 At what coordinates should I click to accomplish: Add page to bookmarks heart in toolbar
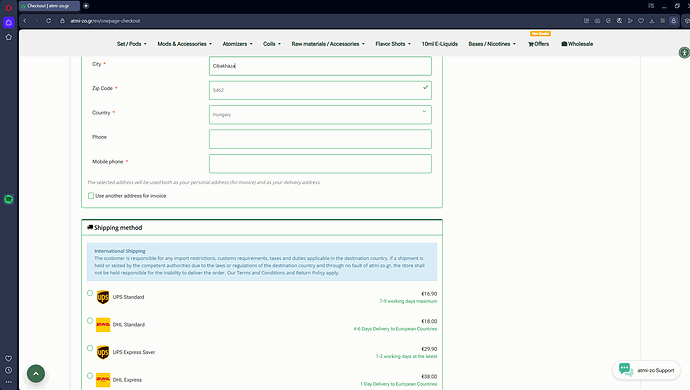coord(641,21)
